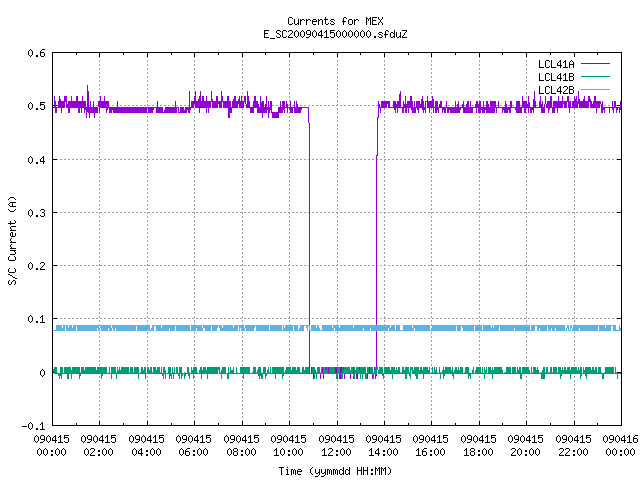This screenshot has height=480, width=640.
Task: Click the 090416 00:00 x-axis label
Action: click(x=621, y=445)
